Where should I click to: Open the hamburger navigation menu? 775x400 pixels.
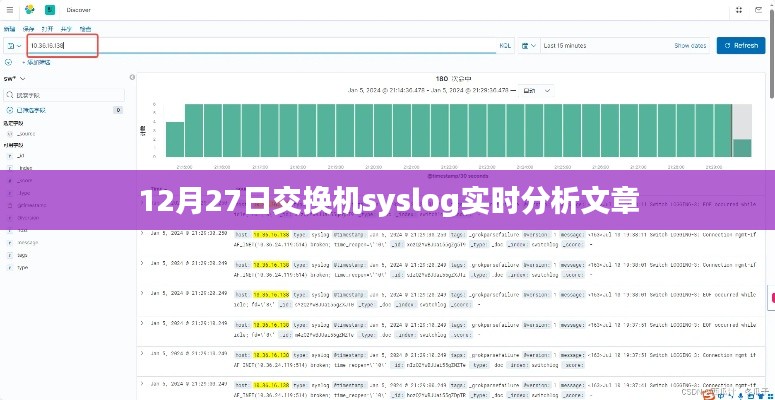(x=9, y=10)
